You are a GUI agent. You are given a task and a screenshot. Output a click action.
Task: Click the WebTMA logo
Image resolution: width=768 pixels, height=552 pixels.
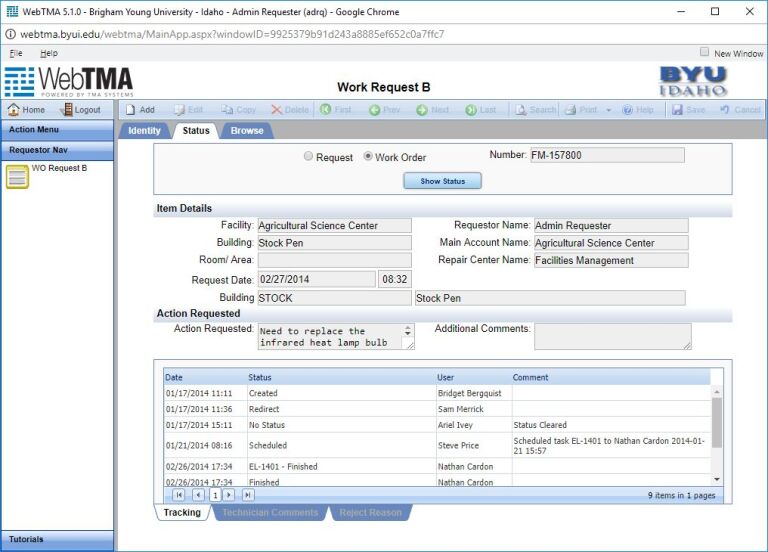[69, 82]
